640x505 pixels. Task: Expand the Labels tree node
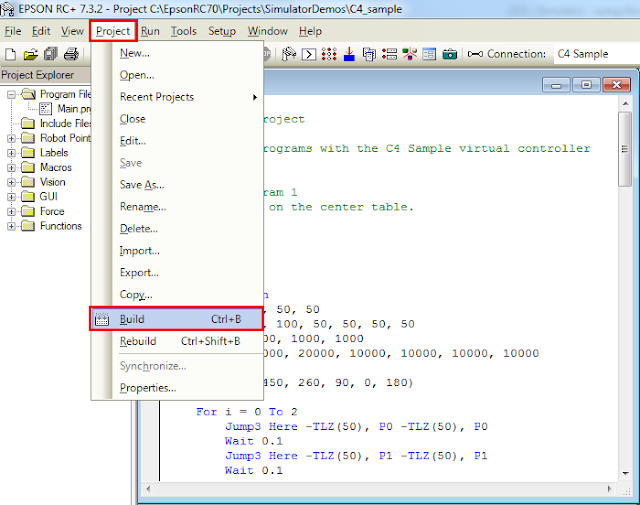[x=11, y=153]
